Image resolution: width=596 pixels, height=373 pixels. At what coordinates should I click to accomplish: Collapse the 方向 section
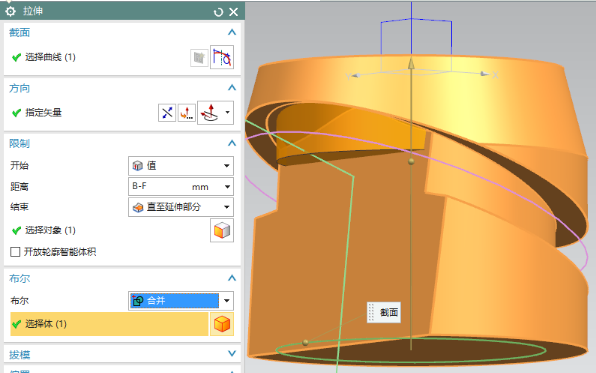click(232, 88)
